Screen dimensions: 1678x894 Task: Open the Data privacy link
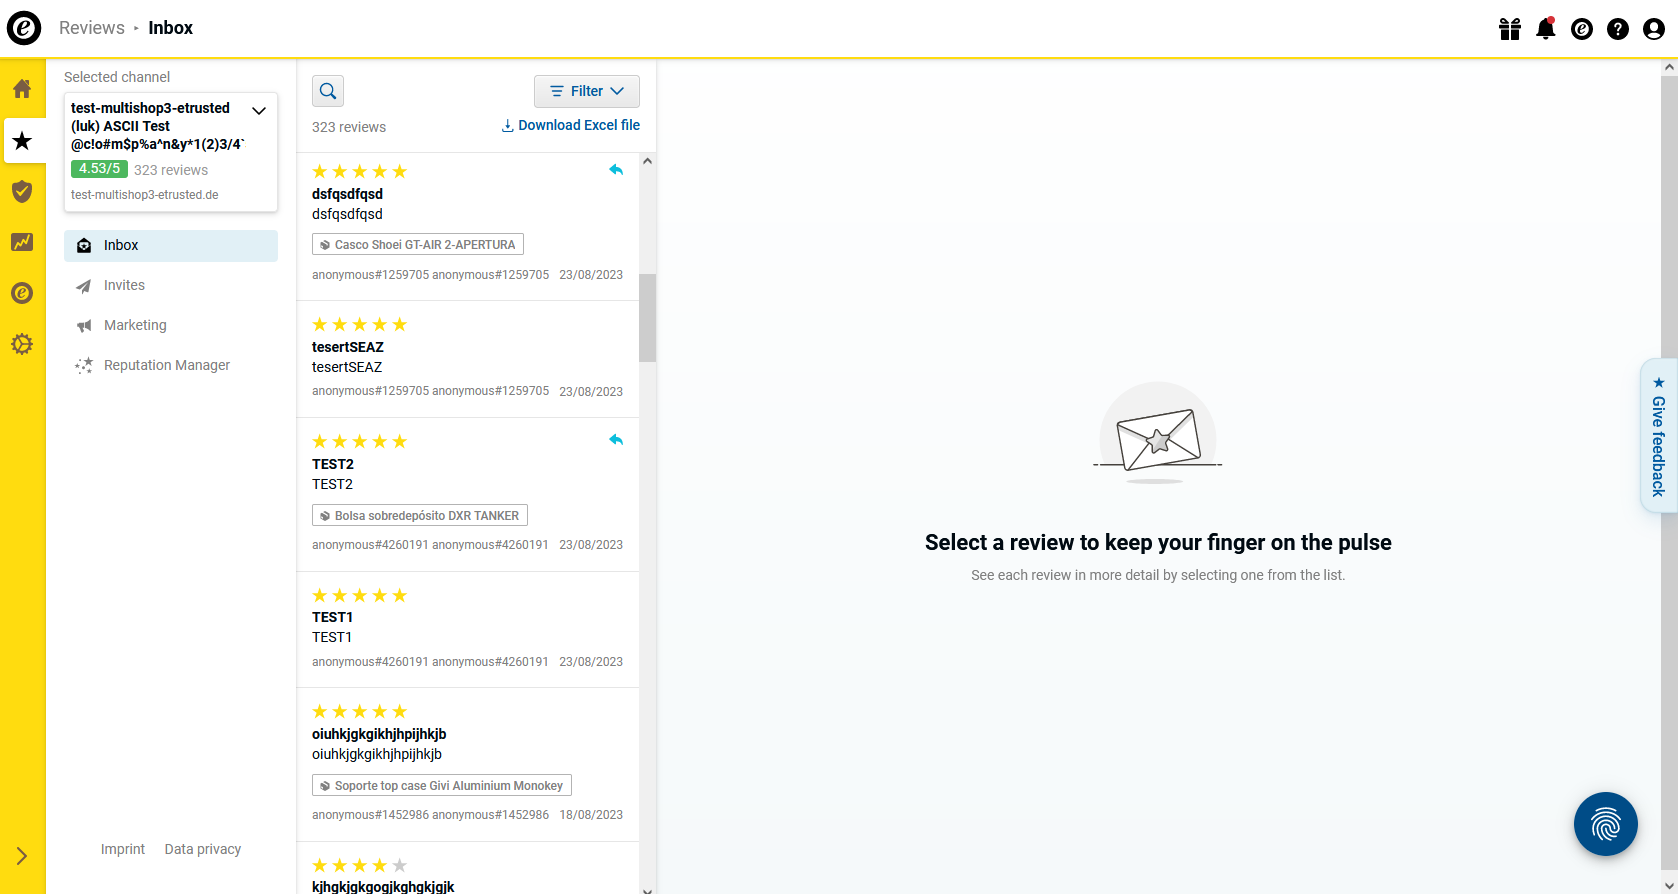[203, 849]
